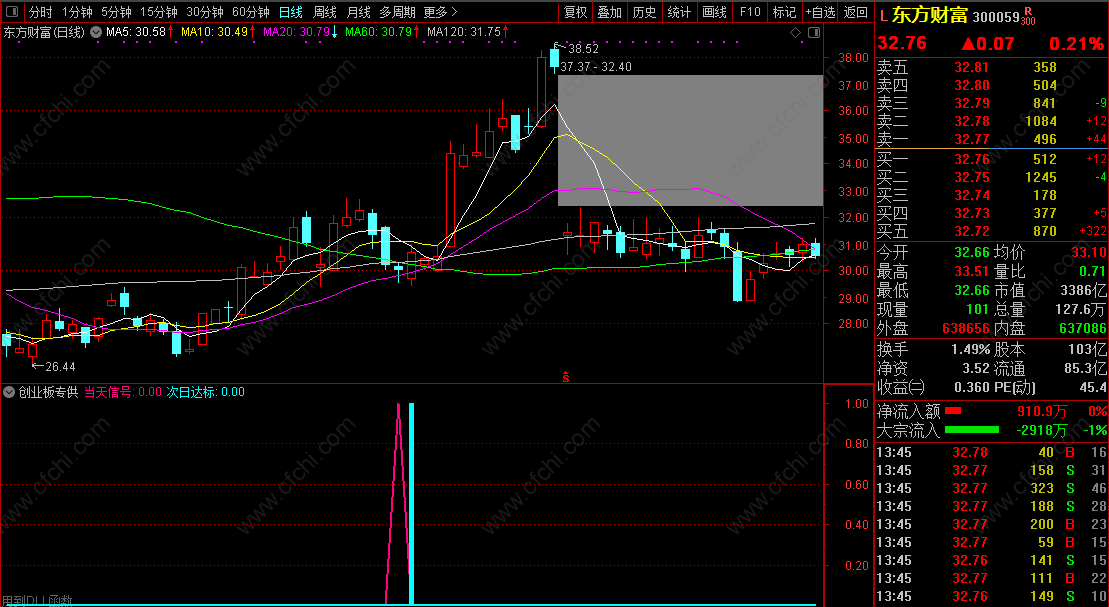This screenshot has width=1109, height=607.
Task: Open the 东方财富(日线) indicator settings dropdown
Action: coord(95,33)
